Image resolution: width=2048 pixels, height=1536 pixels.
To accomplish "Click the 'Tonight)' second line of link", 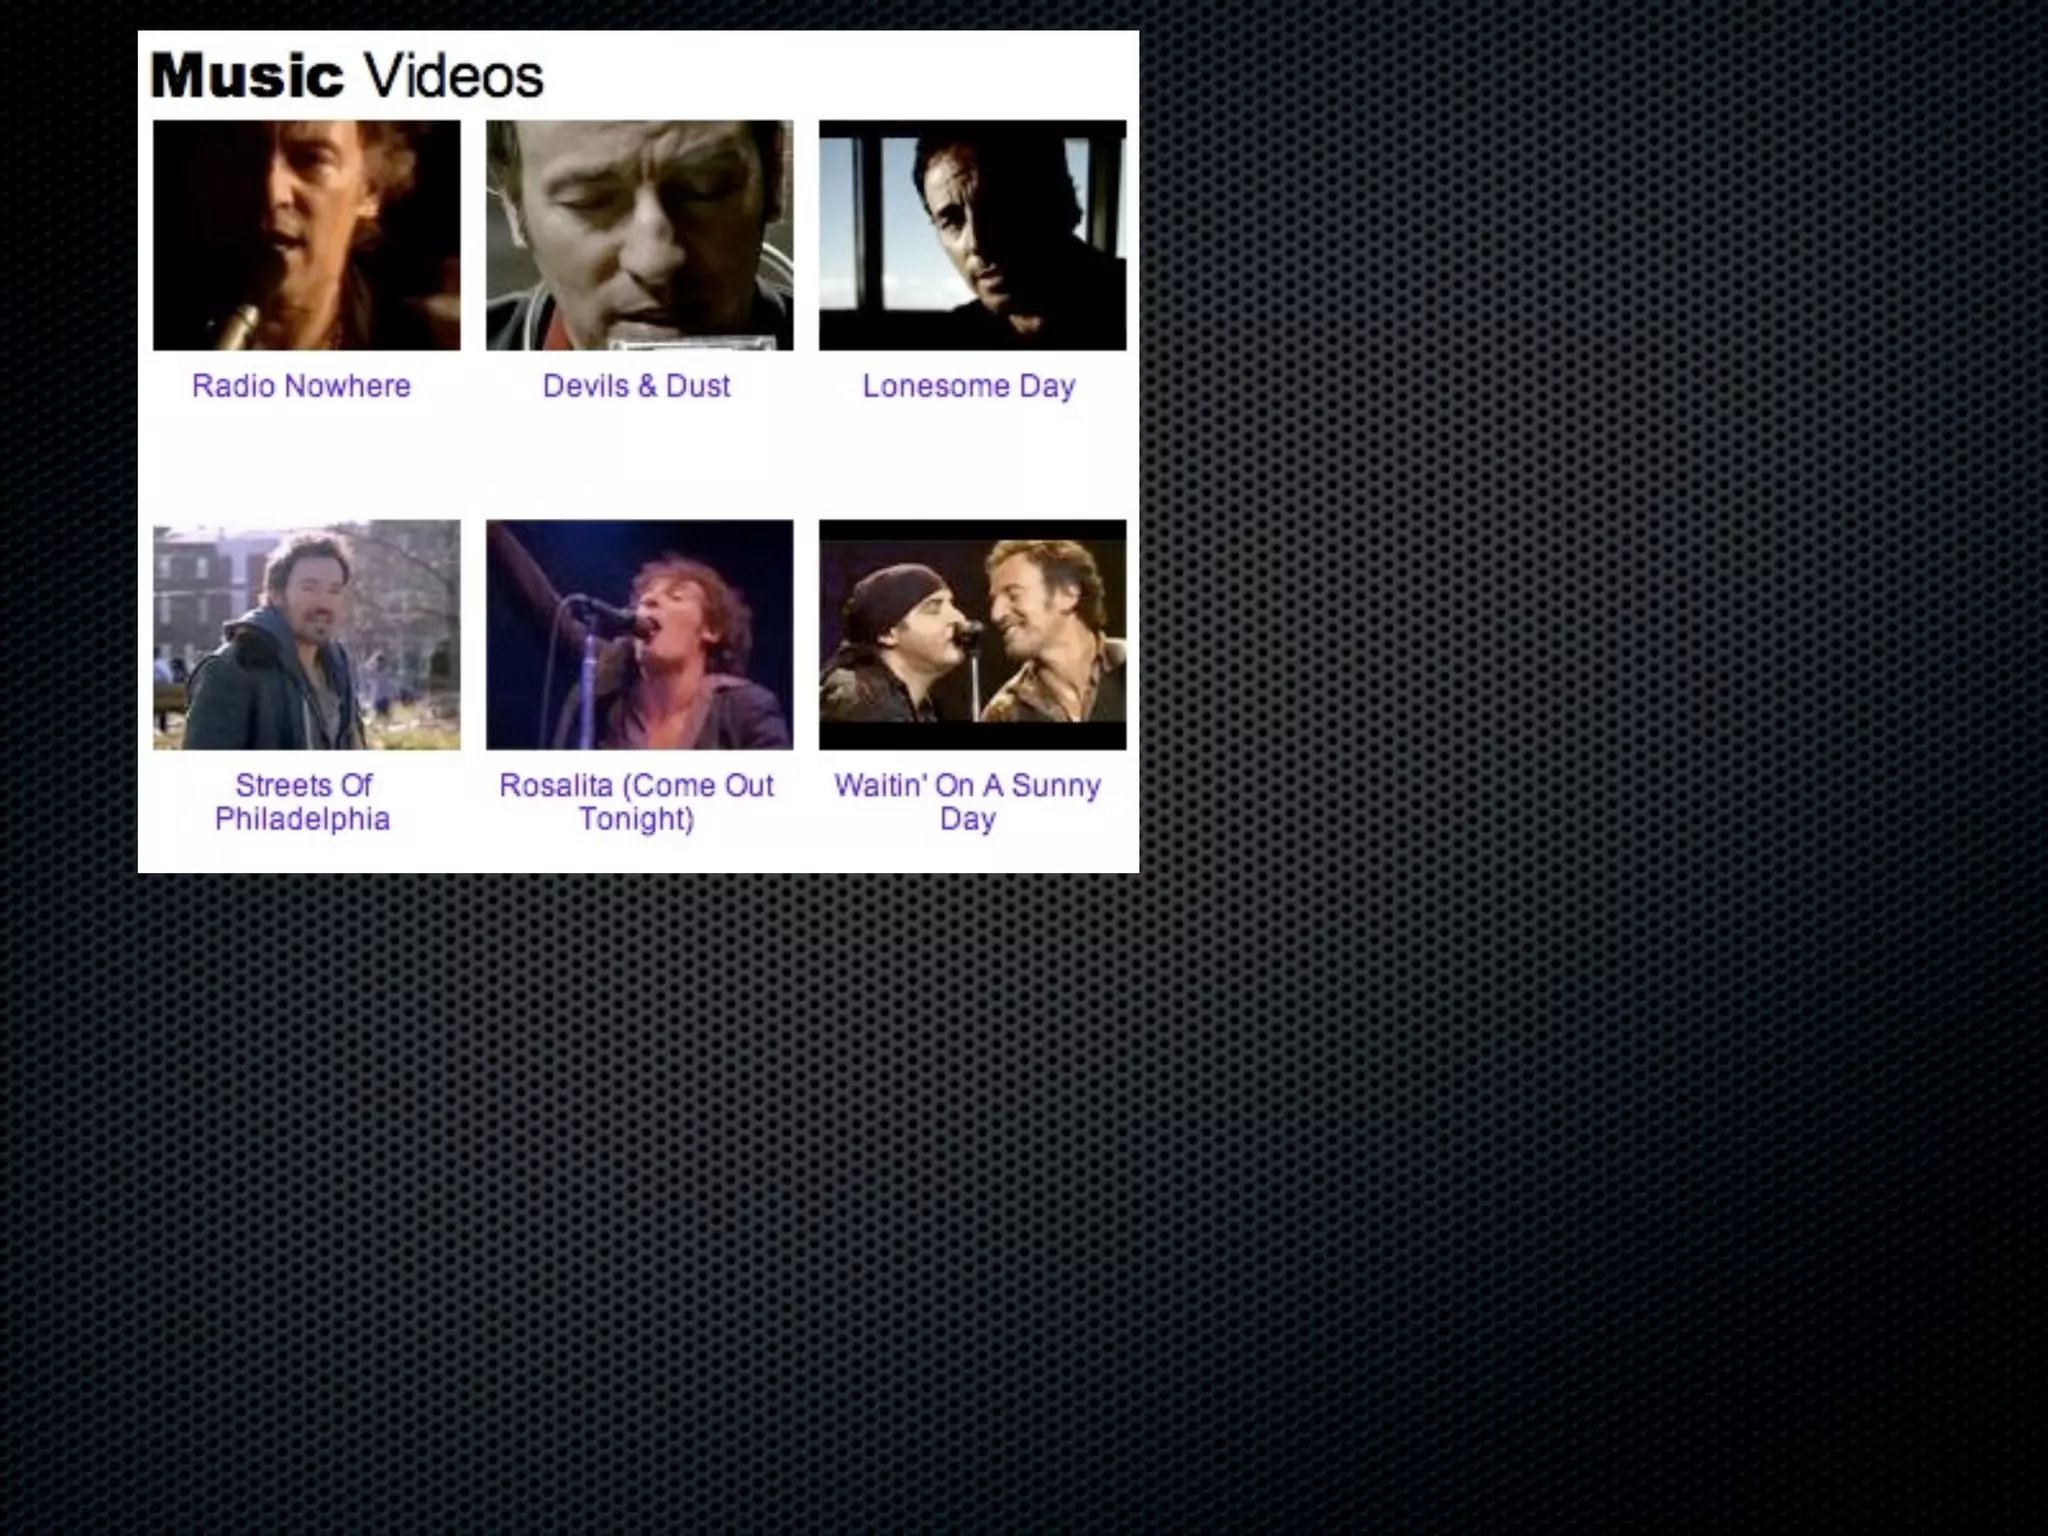I will pyautogui.click(x=636, y=819).
